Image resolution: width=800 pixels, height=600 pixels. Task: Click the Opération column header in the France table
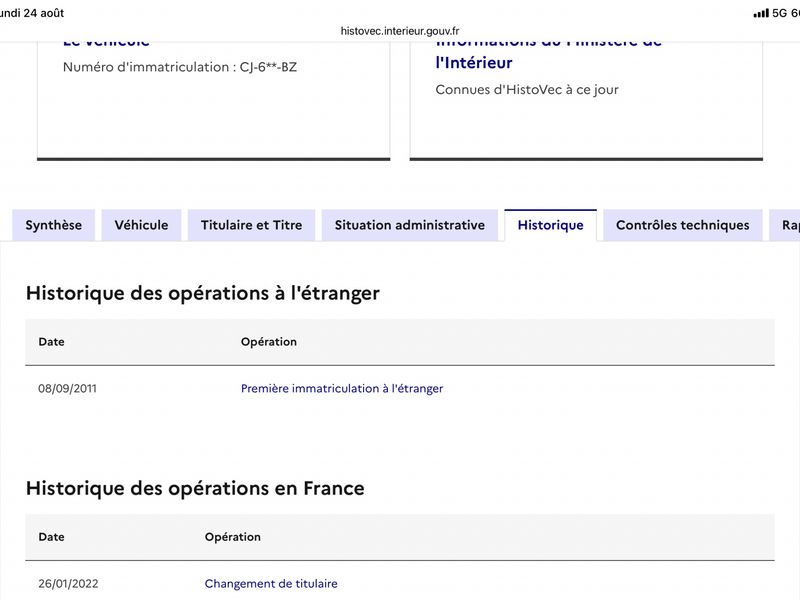coord(233,537)
